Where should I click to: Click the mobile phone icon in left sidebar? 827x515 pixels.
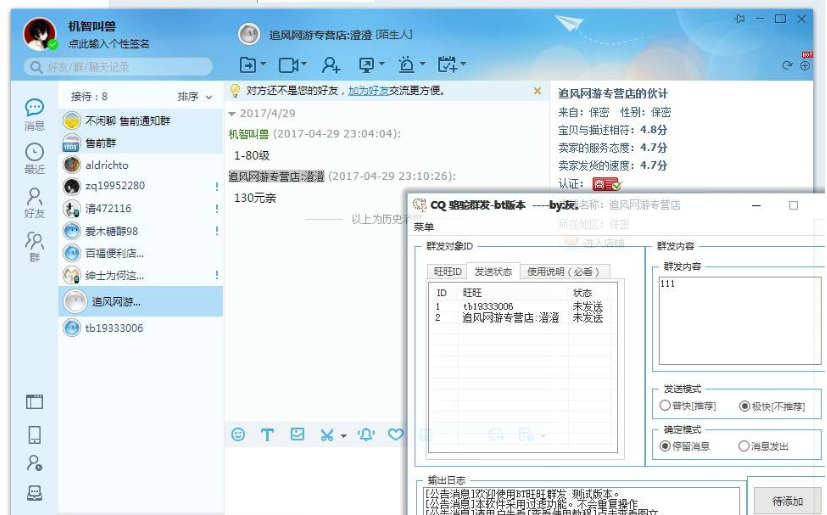(35, 434)
